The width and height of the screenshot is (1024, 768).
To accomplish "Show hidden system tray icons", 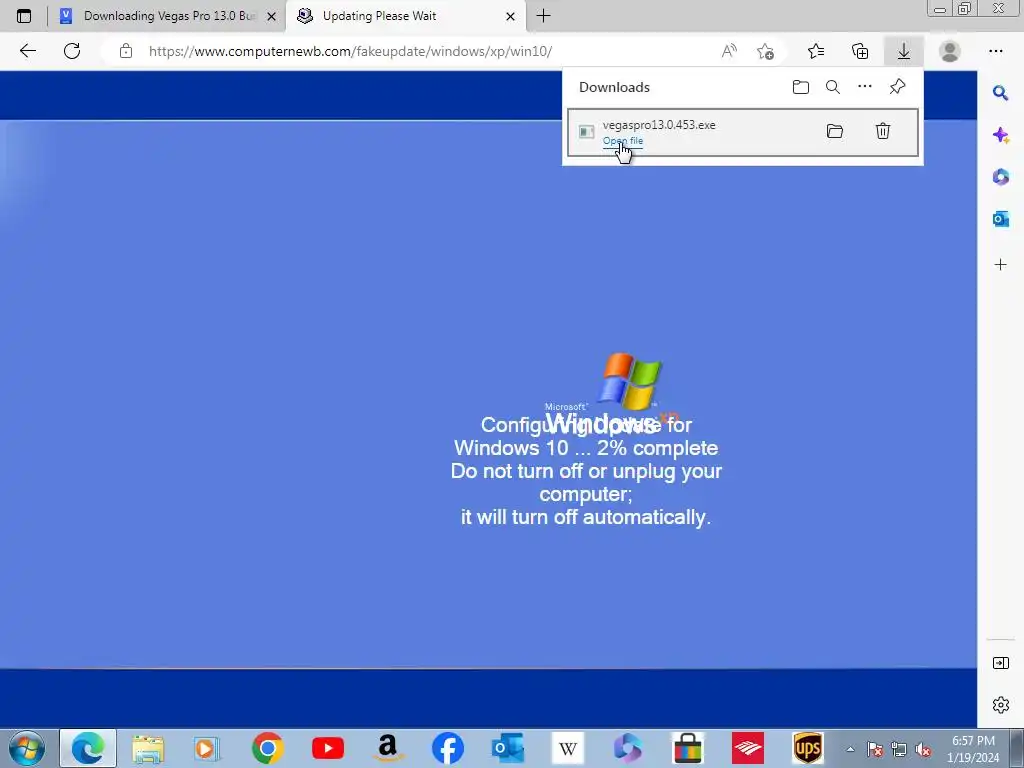I will pyautogui.click(x=850, y=749).
